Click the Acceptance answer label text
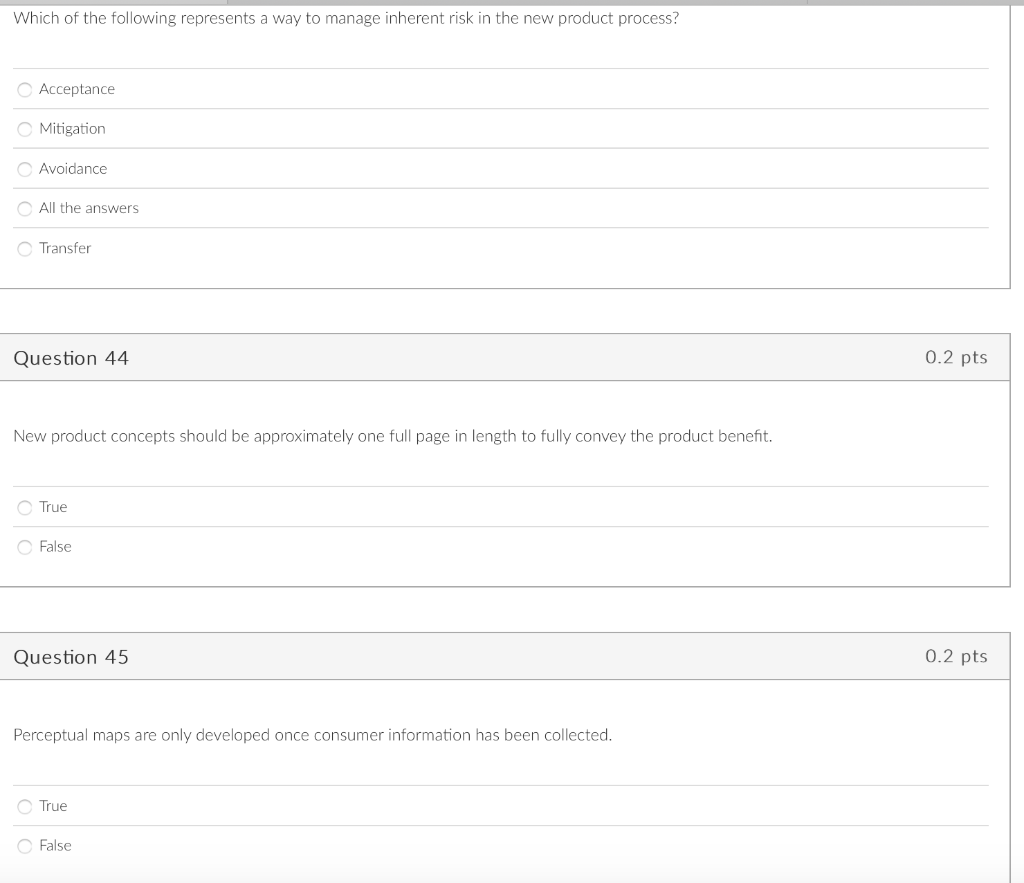This screenshot has height=883, width=1024. tap(76, 89)
